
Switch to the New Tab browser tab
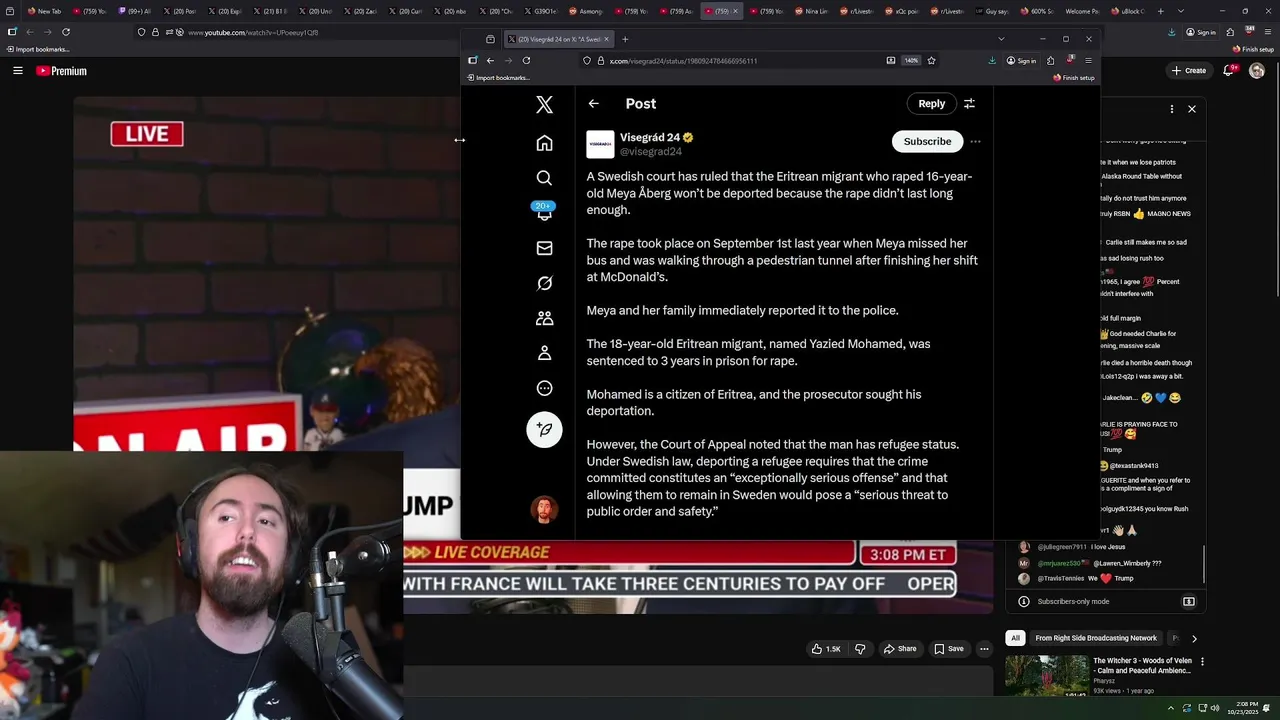(x=44, y=11)
